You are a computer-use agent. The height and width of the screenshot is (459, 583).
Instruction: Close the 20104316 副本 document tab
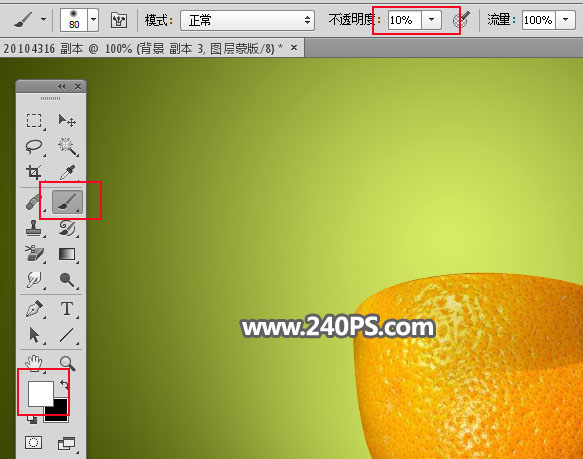point(294,48)
